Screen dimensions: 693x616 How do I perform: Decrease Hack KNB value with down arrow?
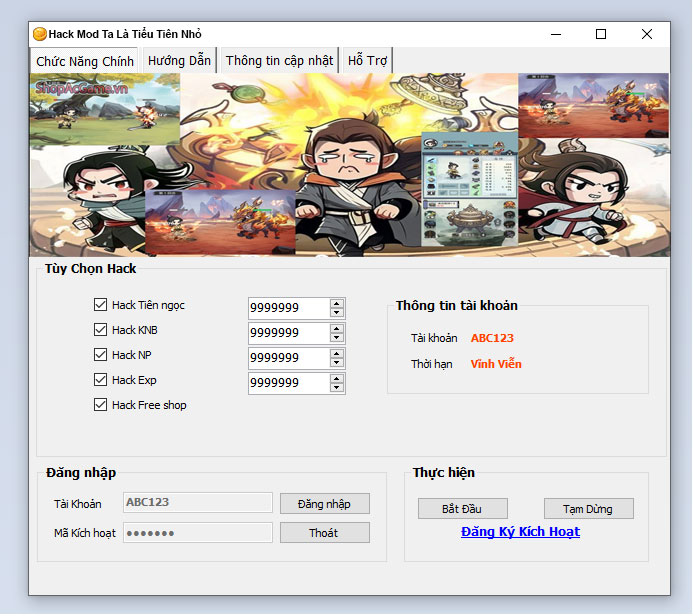[337, 338]
